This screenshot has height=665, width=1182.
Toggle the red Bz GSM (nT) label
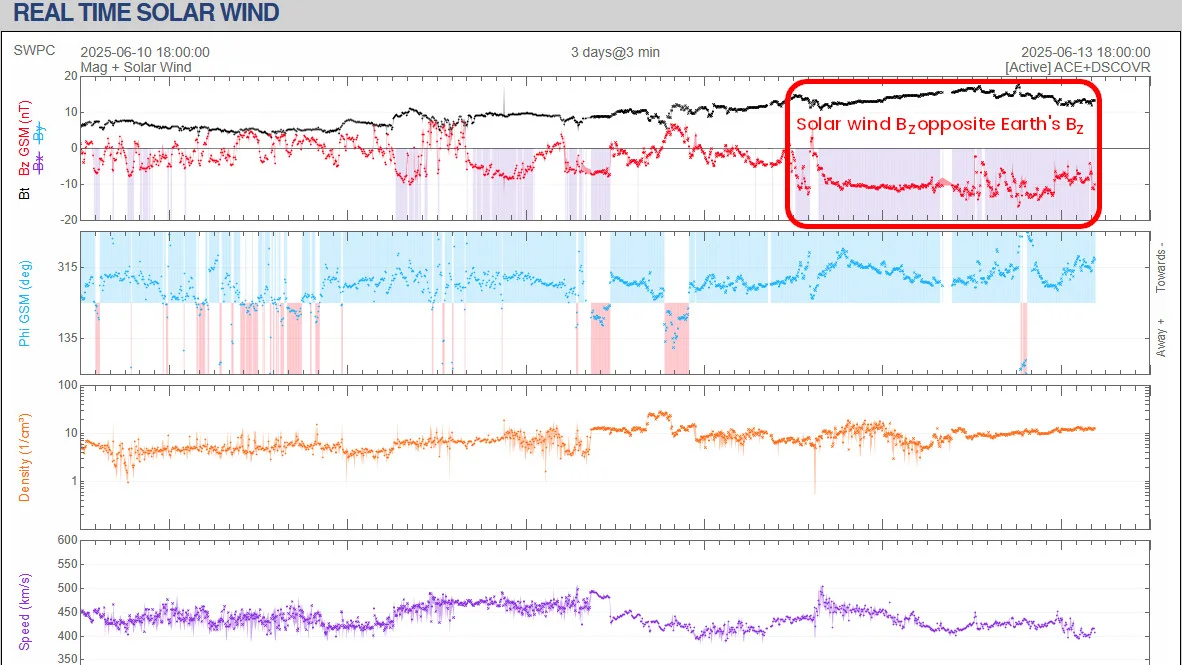(24, 138)
